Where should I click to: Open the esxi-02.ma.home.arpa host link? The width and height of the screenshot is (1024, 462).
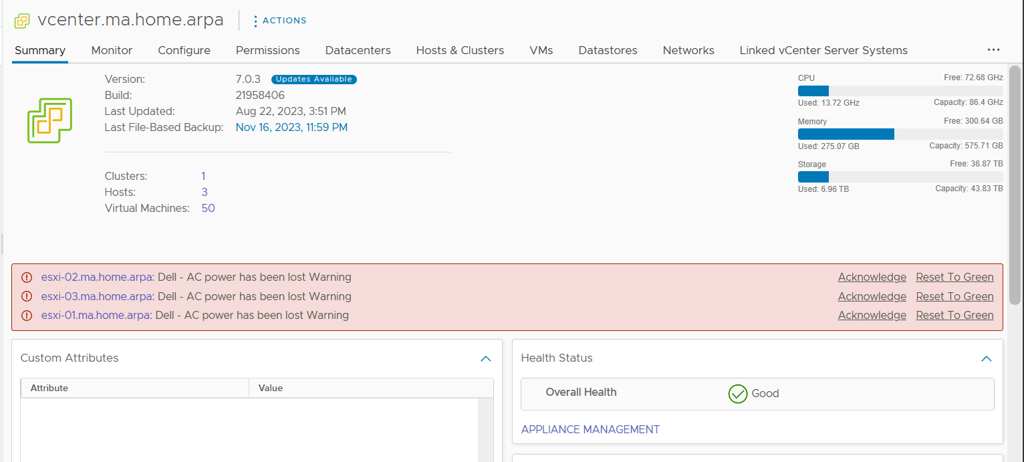(97, 277)
